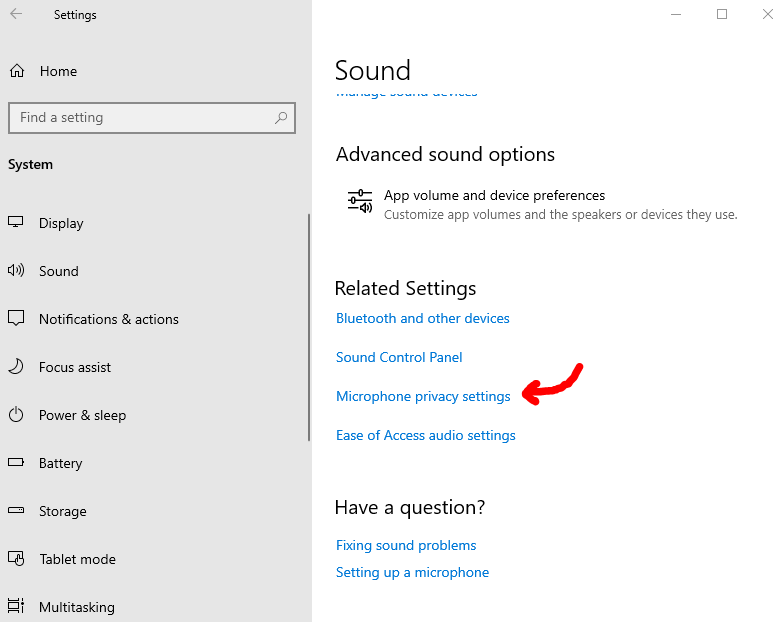Click the Notifications & actions icon
This screenshot has height=622, width=776.
[16, 319]
